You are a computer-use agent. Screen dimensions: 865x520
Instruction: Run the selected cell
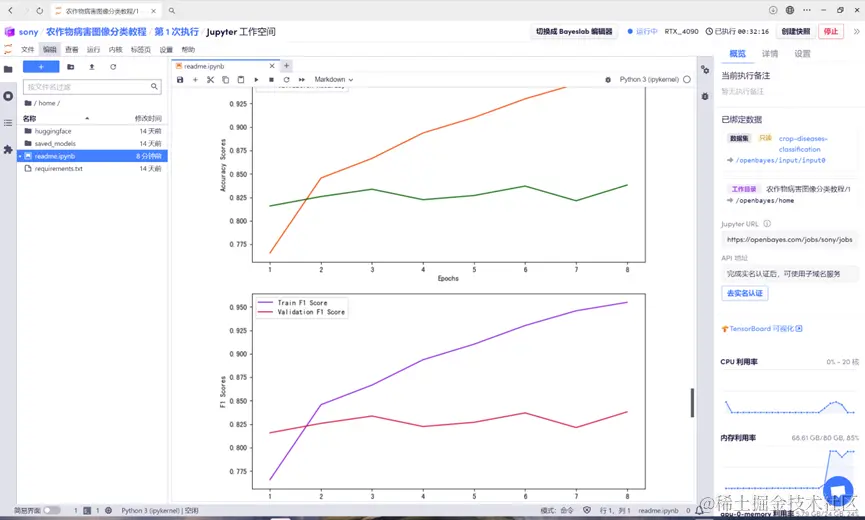(256, 79)
